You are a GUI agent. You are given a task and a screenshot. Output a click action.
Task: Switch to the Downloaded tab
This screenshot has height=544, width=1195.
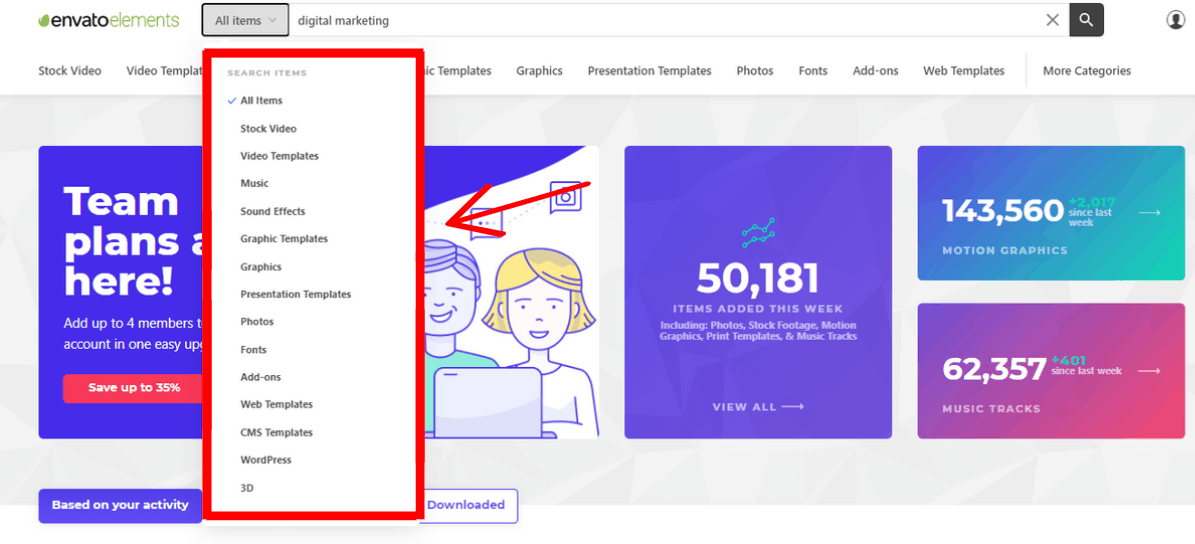pos(466,505)
